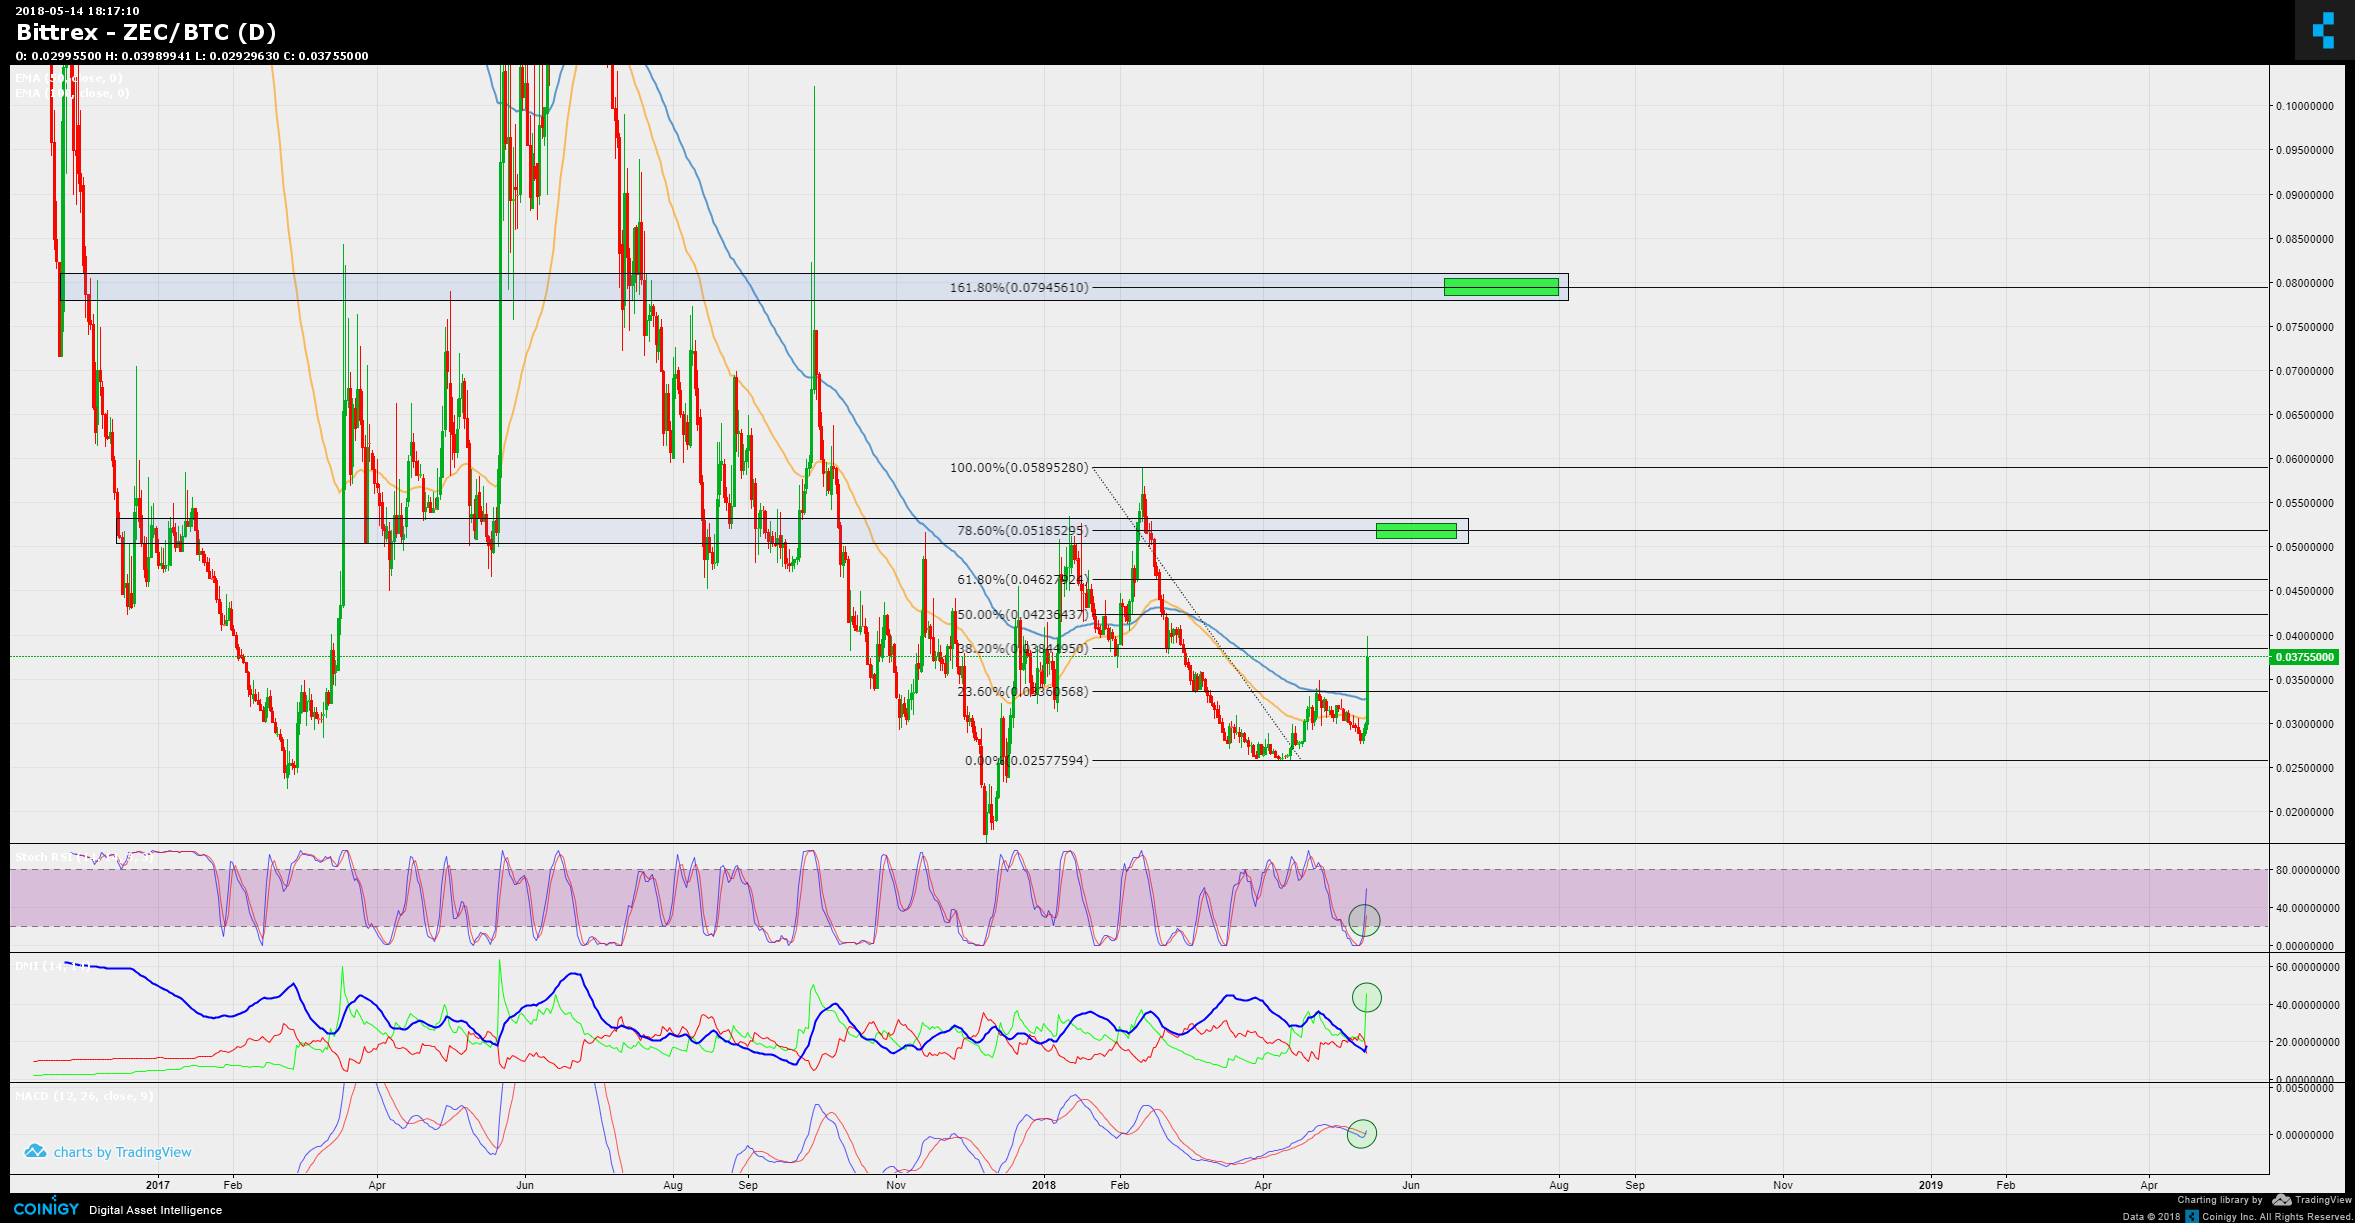Image resolution: width=2355 pixels, height=1223 pixels.
Task: Click the 80.00000000 Stoch RSI axis label
Action: click(2307, 870)
